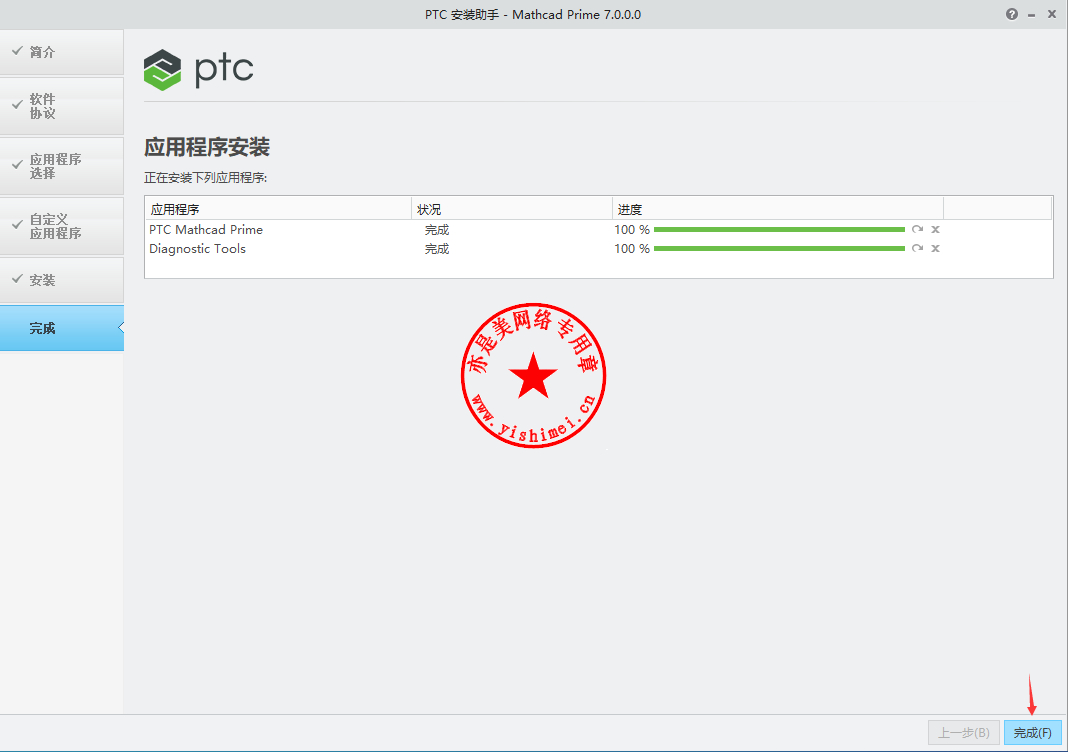The height and width of the screenshot is (752, 1068).
Task: Click the Diagnostic Tools progress bar
Action: click(779, 249)
